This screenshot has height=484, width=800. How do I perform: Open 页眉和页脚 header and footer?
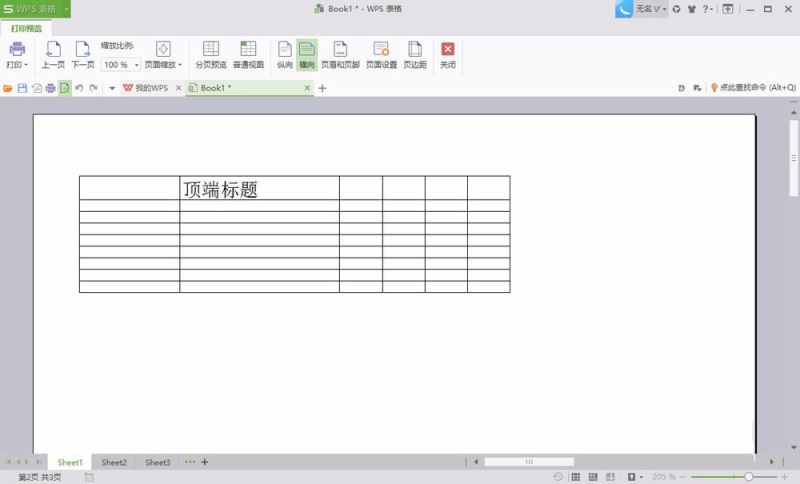(340, 55)
